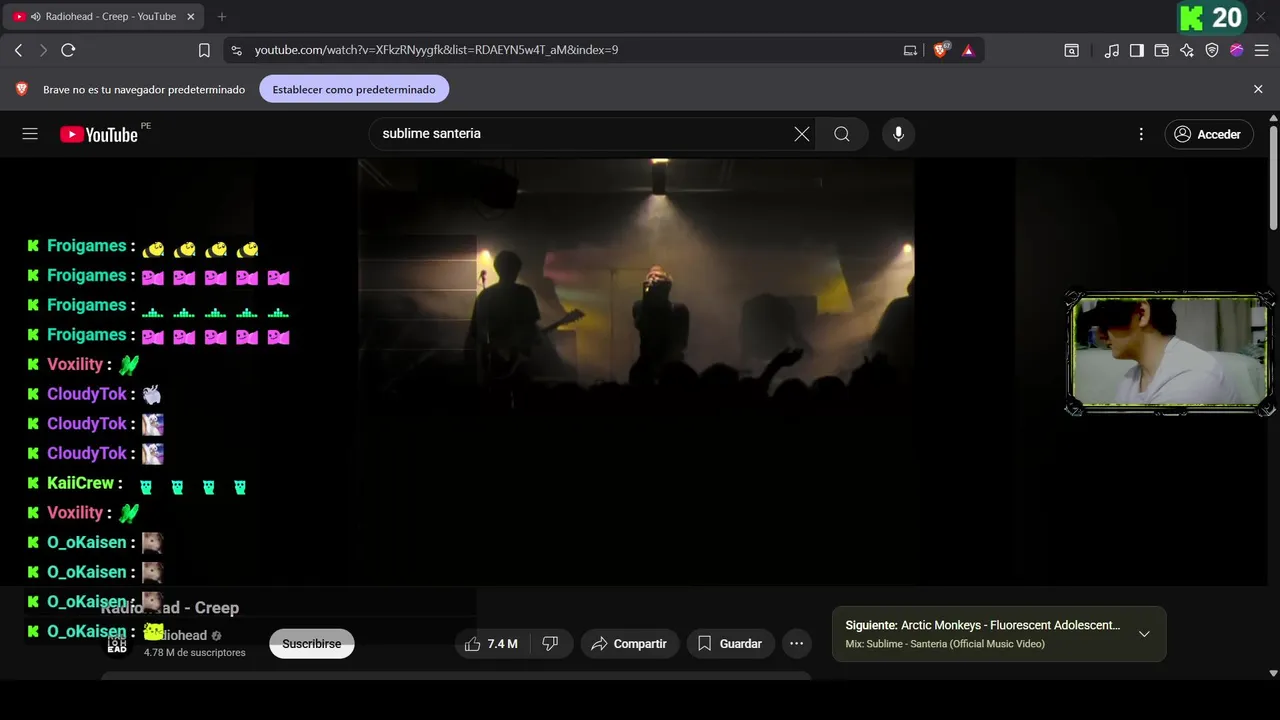1280x720 pixels.
Task: Click the top Froigames chat message
Action: tap(143, 246)
